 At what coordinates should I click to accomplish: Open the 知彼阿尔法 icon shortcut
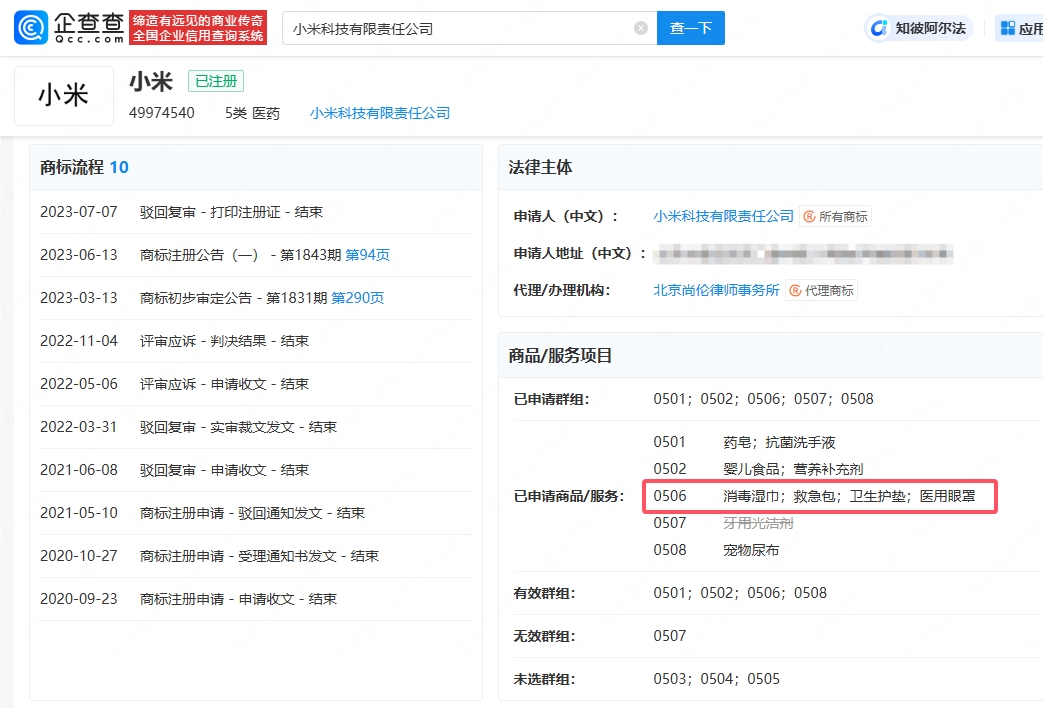tap(880, 28)
